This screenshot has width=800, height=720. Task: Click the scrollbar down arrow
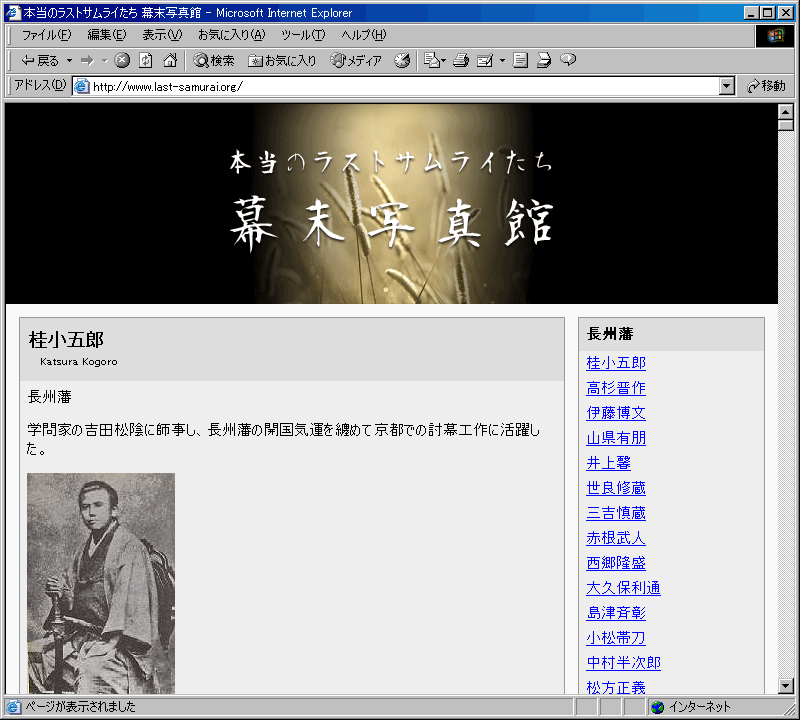pos(786,686)
